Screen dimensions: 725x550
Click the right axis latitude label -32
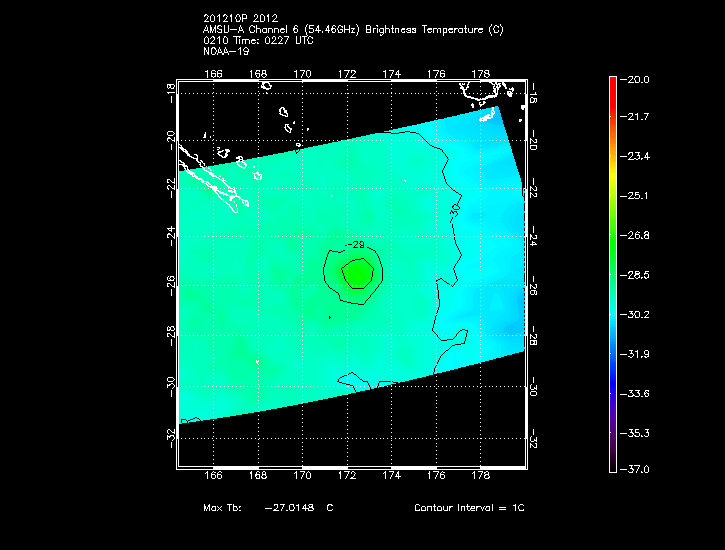tap(533, 438)
